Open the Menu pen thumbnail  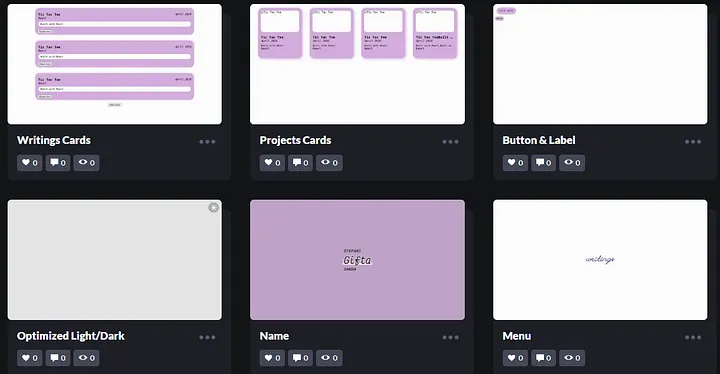(x=600, y=260)
